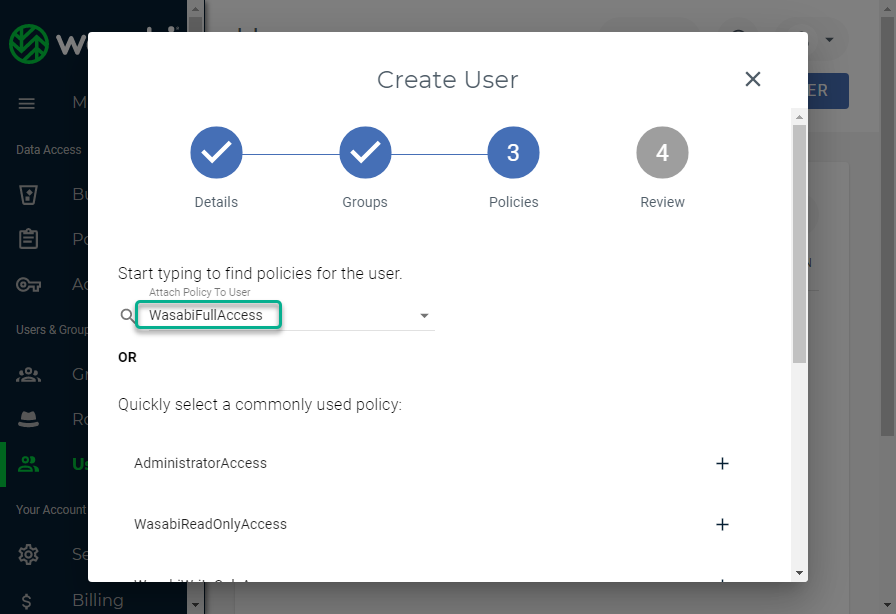
Task: Go back to the Groups step circle
Action: tap(365, 153)
